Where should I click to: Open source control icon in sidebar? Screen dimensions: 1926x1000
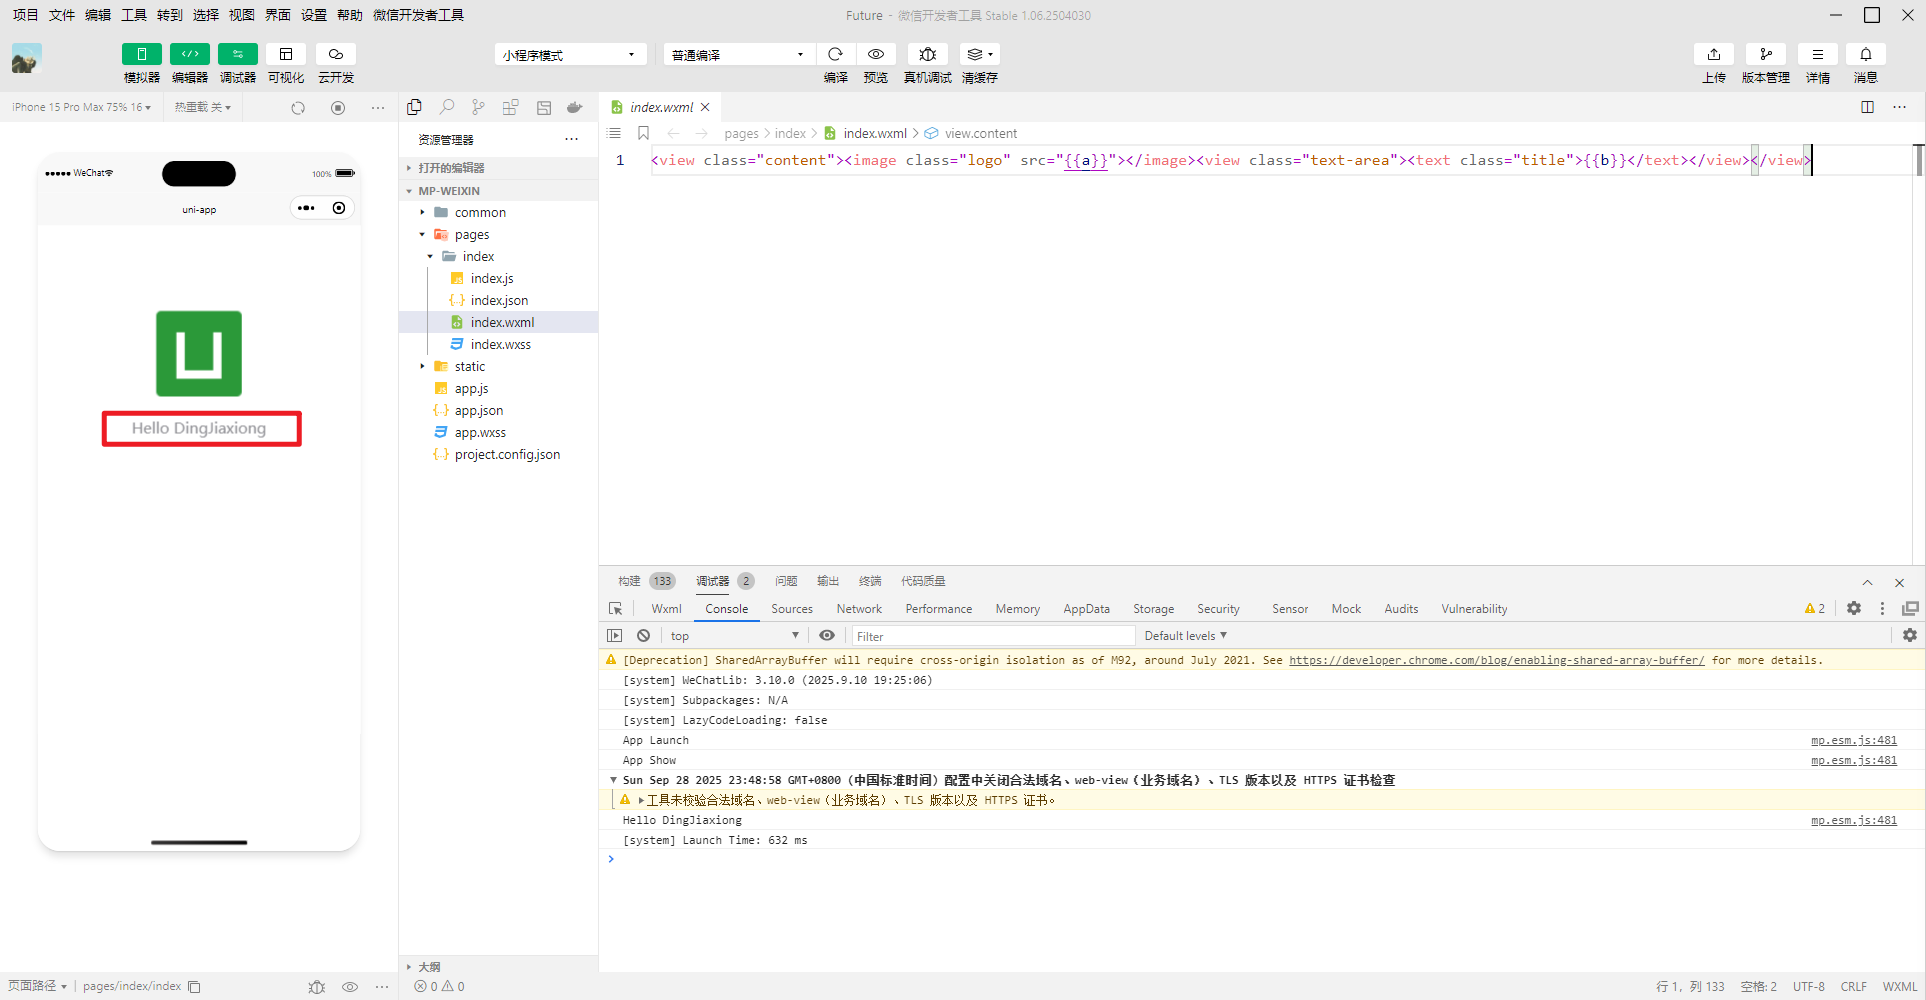[x=479, y=107]
